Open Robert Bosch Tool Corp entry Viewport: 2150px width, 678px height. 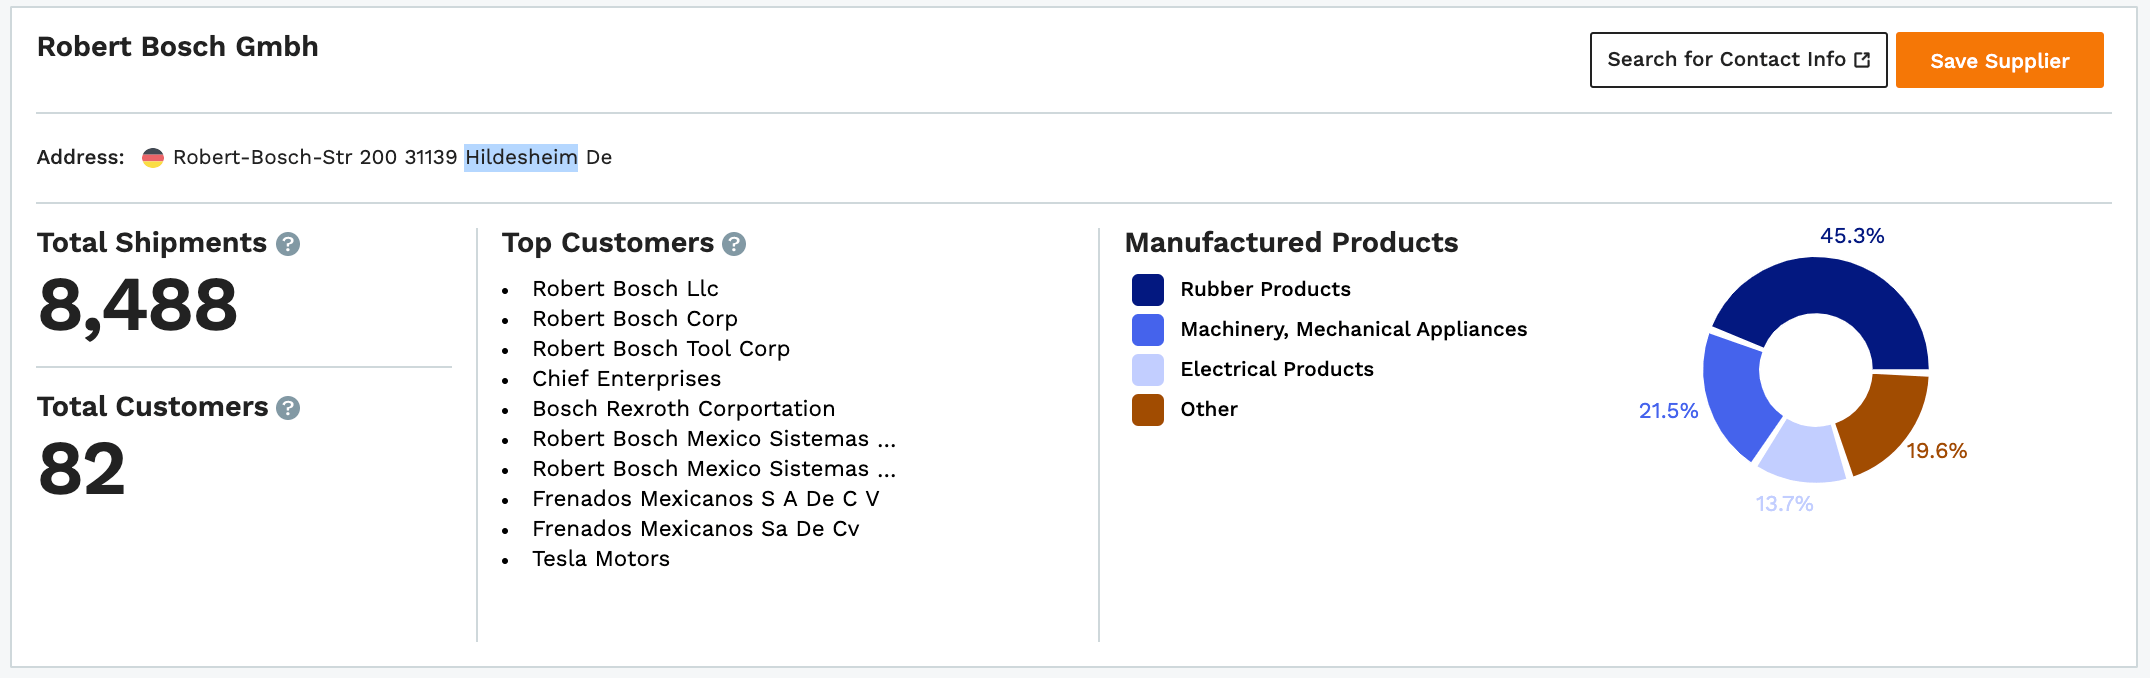point(661,349)
